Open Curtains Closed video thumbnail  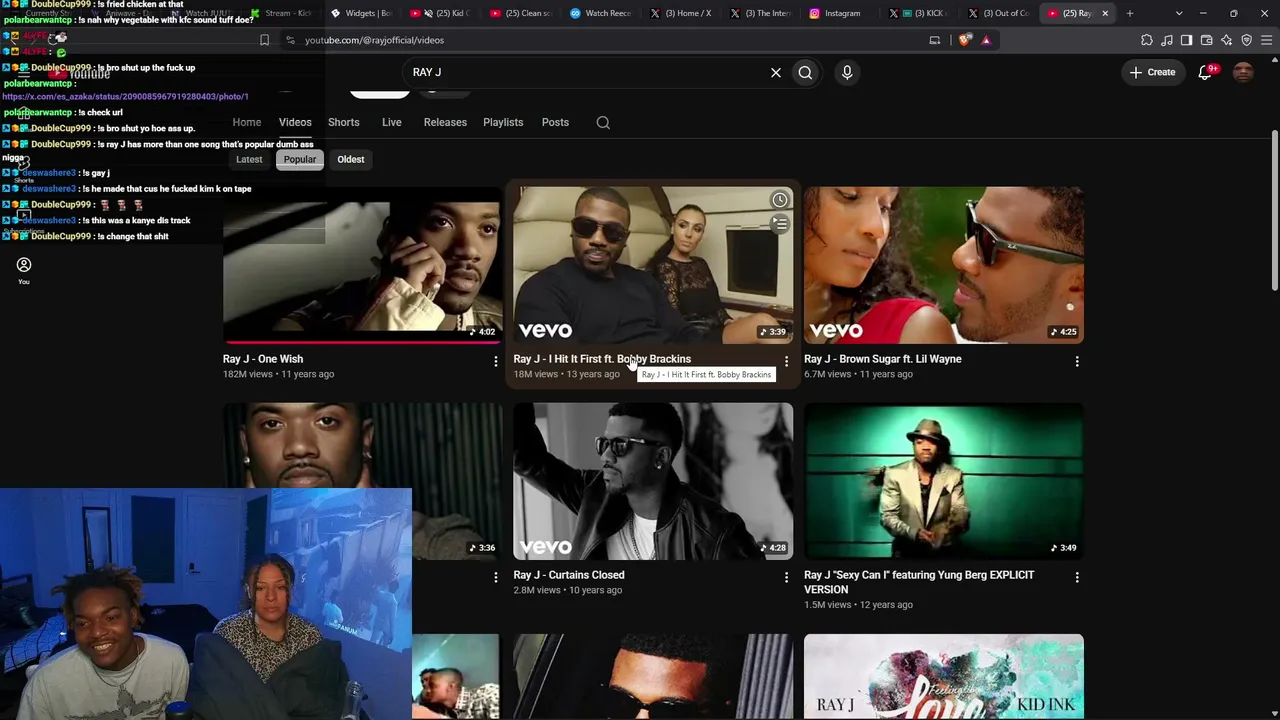tap(653, 480)
